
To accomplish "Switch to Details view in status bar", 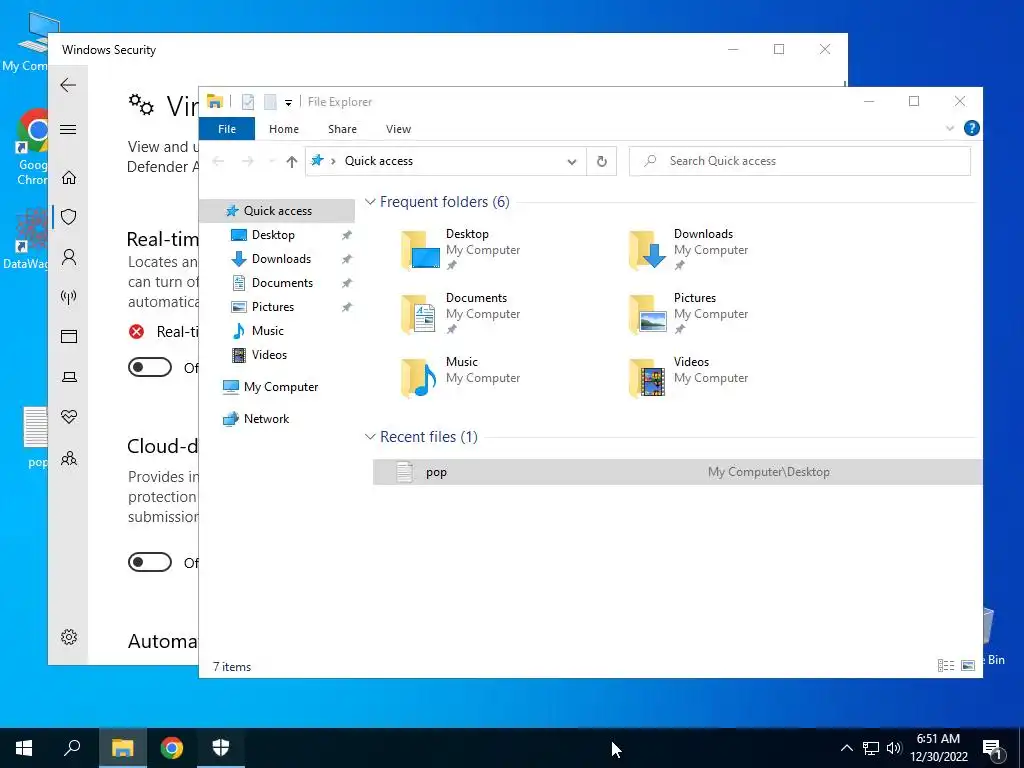I will (946, 665).
